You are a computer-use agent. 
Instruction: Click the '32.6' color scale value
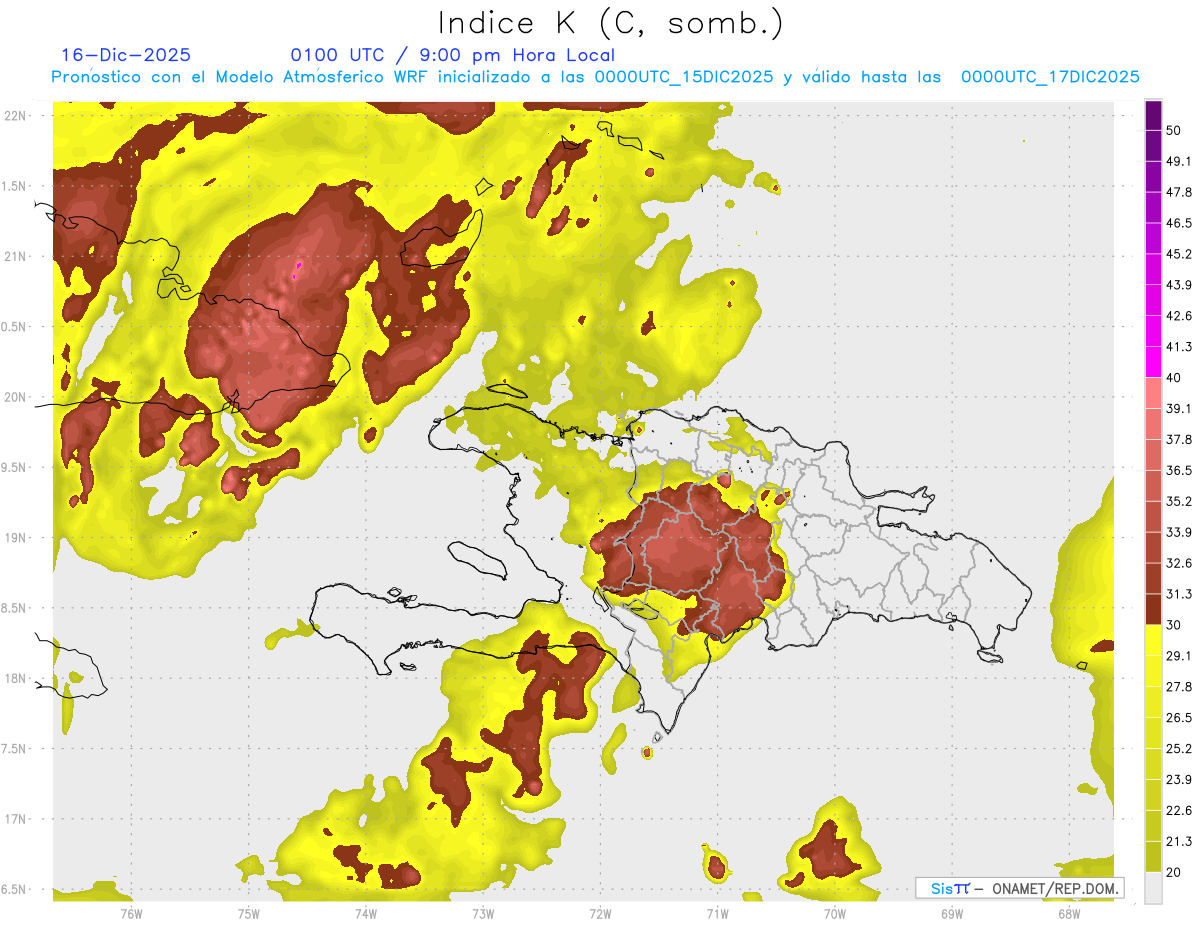coord(1178,563)
